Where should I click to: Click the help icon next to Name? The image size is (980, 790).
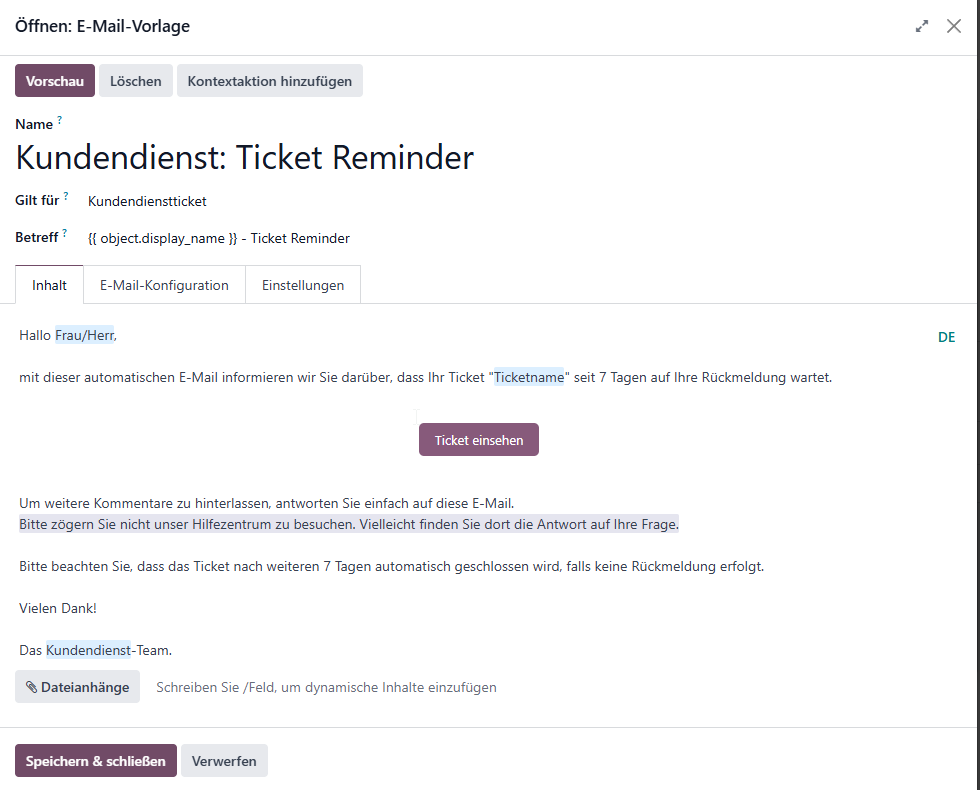(59, 119)
